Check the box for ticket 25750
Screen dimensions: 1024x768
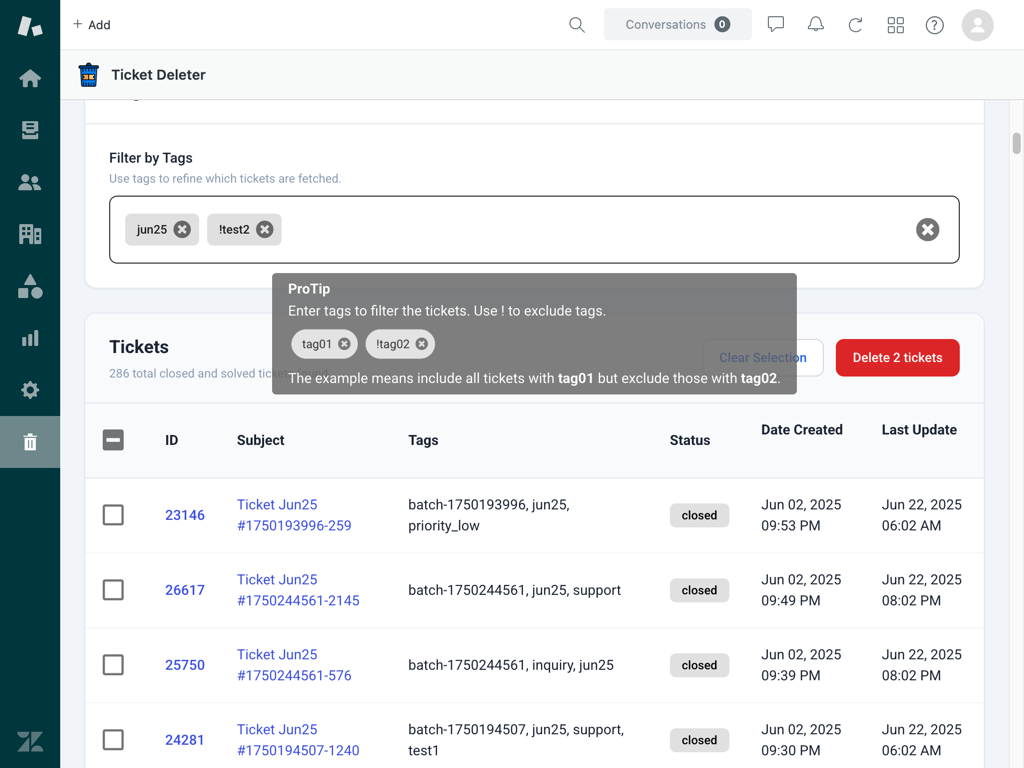pos(113,665)
